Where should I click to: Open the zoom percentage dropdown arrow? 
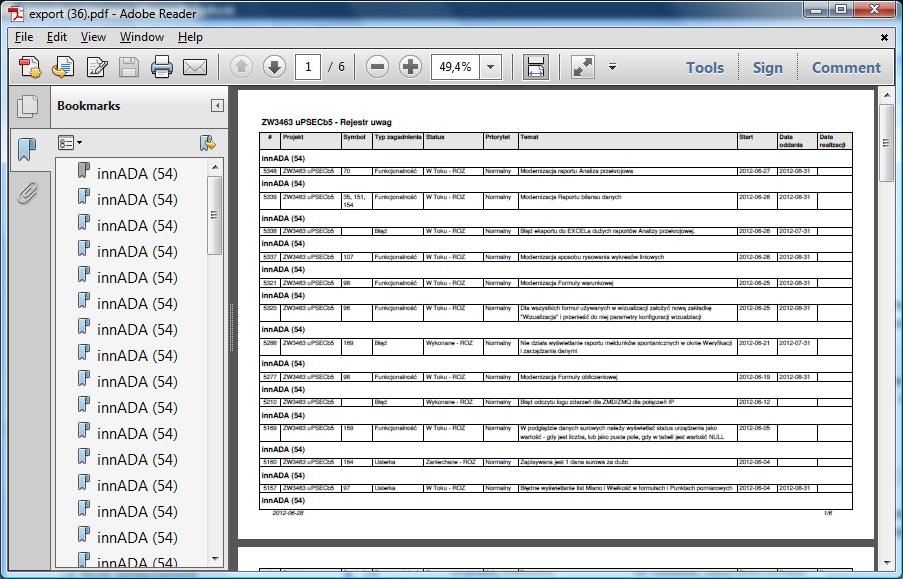[x=491, y=67]
